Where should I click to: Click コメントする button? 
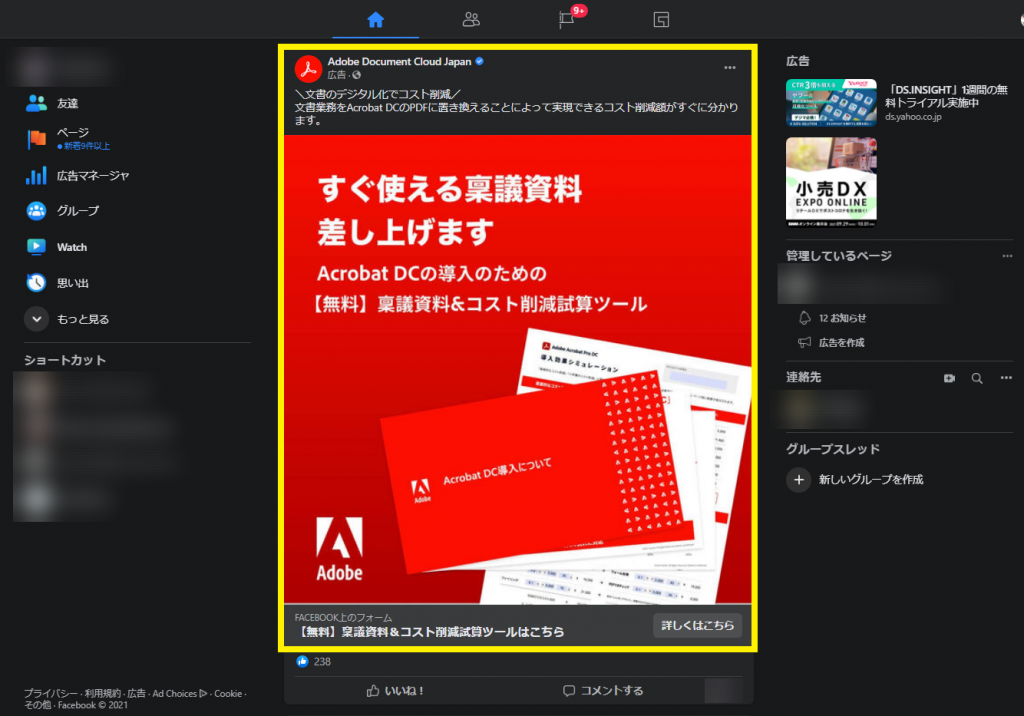(x=603, y=691)
